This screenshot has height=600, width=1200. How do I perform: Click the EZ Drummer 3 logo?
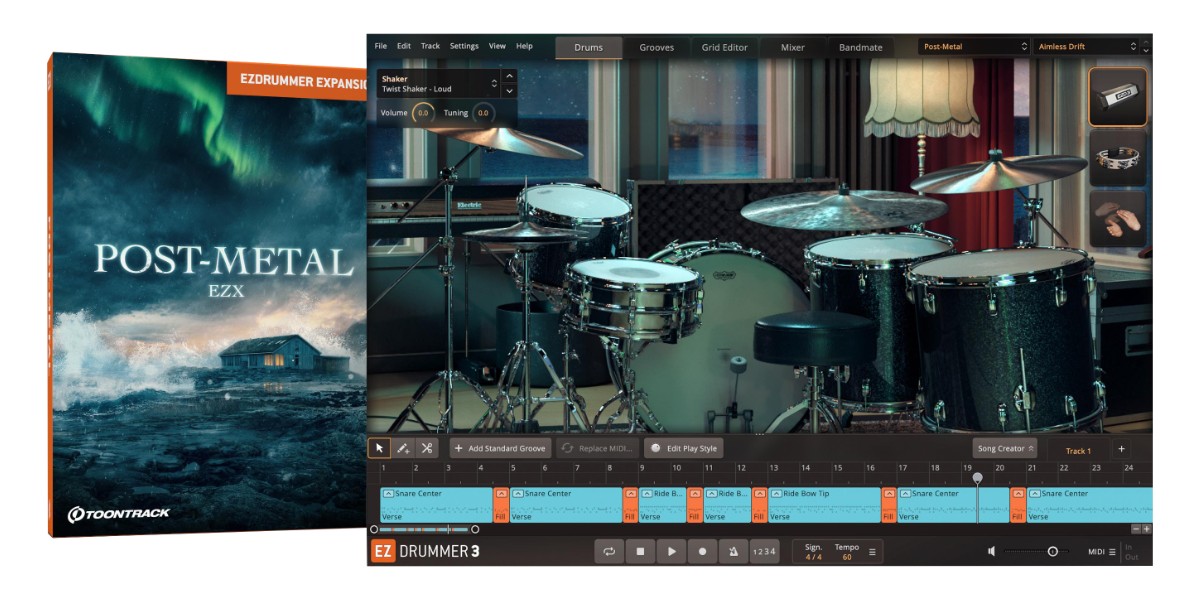pos(427,551)
